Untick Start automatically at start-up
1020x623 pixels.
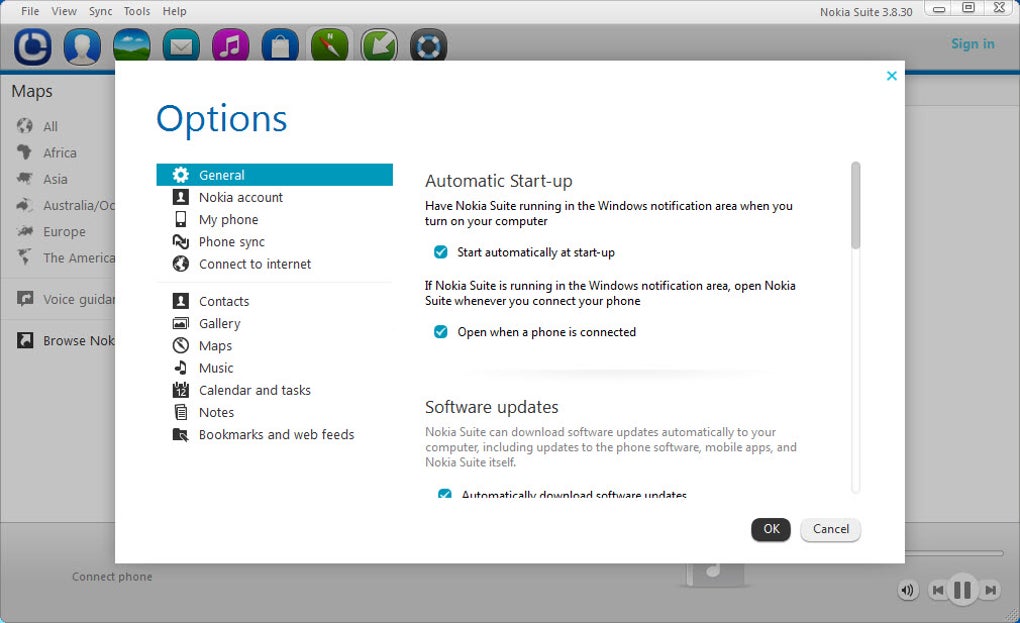(x=440, y=252)
